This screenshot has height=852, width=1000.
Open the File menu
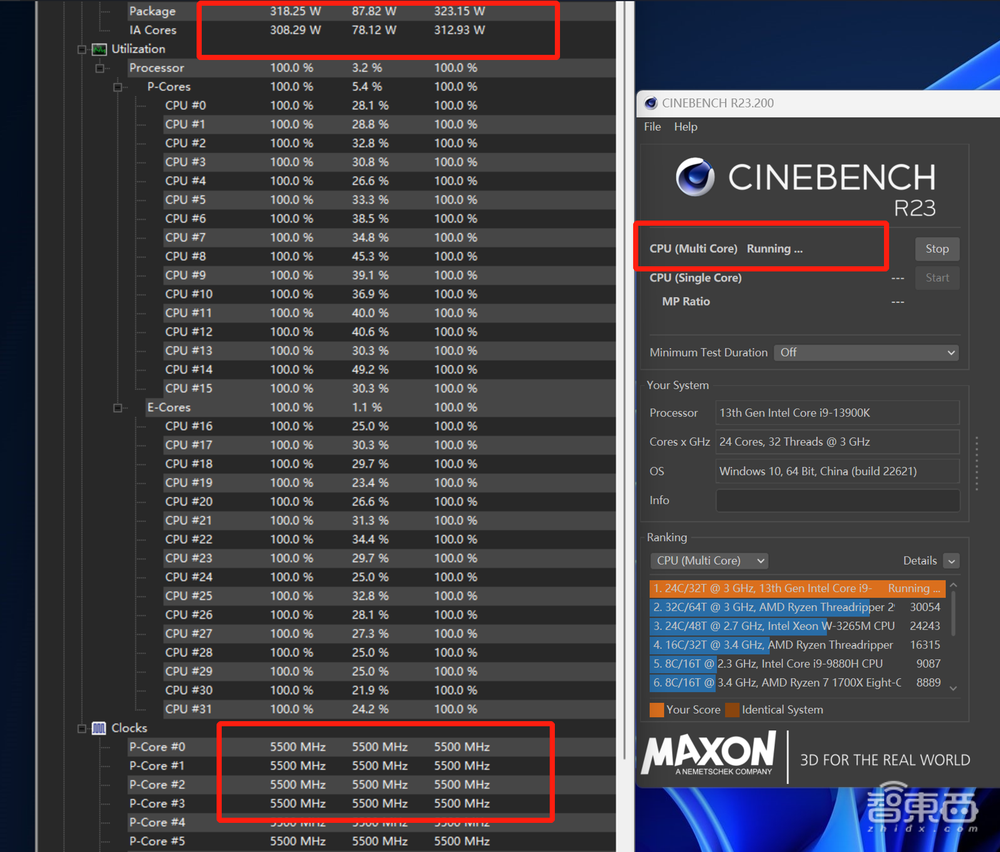tap(652, 127)
